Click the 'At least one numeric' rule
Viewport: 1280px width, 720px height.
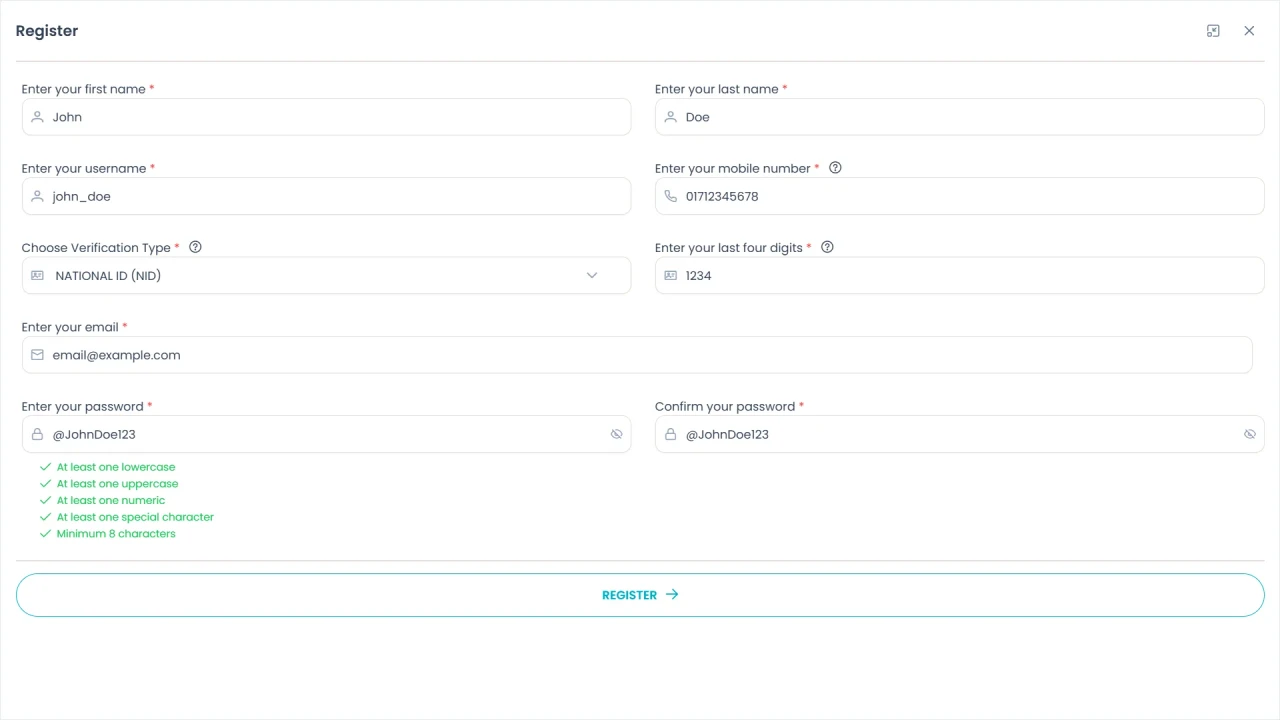(x=111, y=500)
